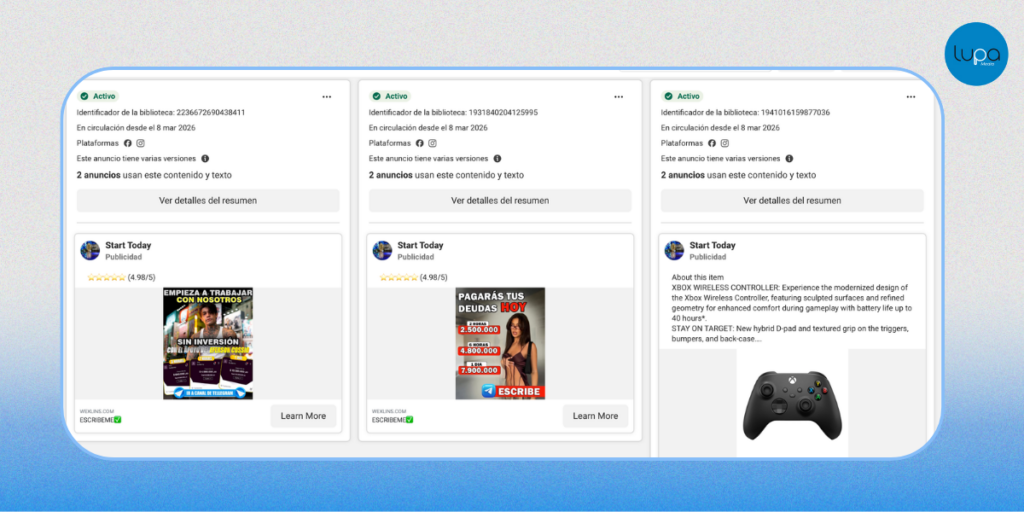Click the Facebook platform icon in the left ad card
The height and width of the screenshot is (512, 1024).
128,143
